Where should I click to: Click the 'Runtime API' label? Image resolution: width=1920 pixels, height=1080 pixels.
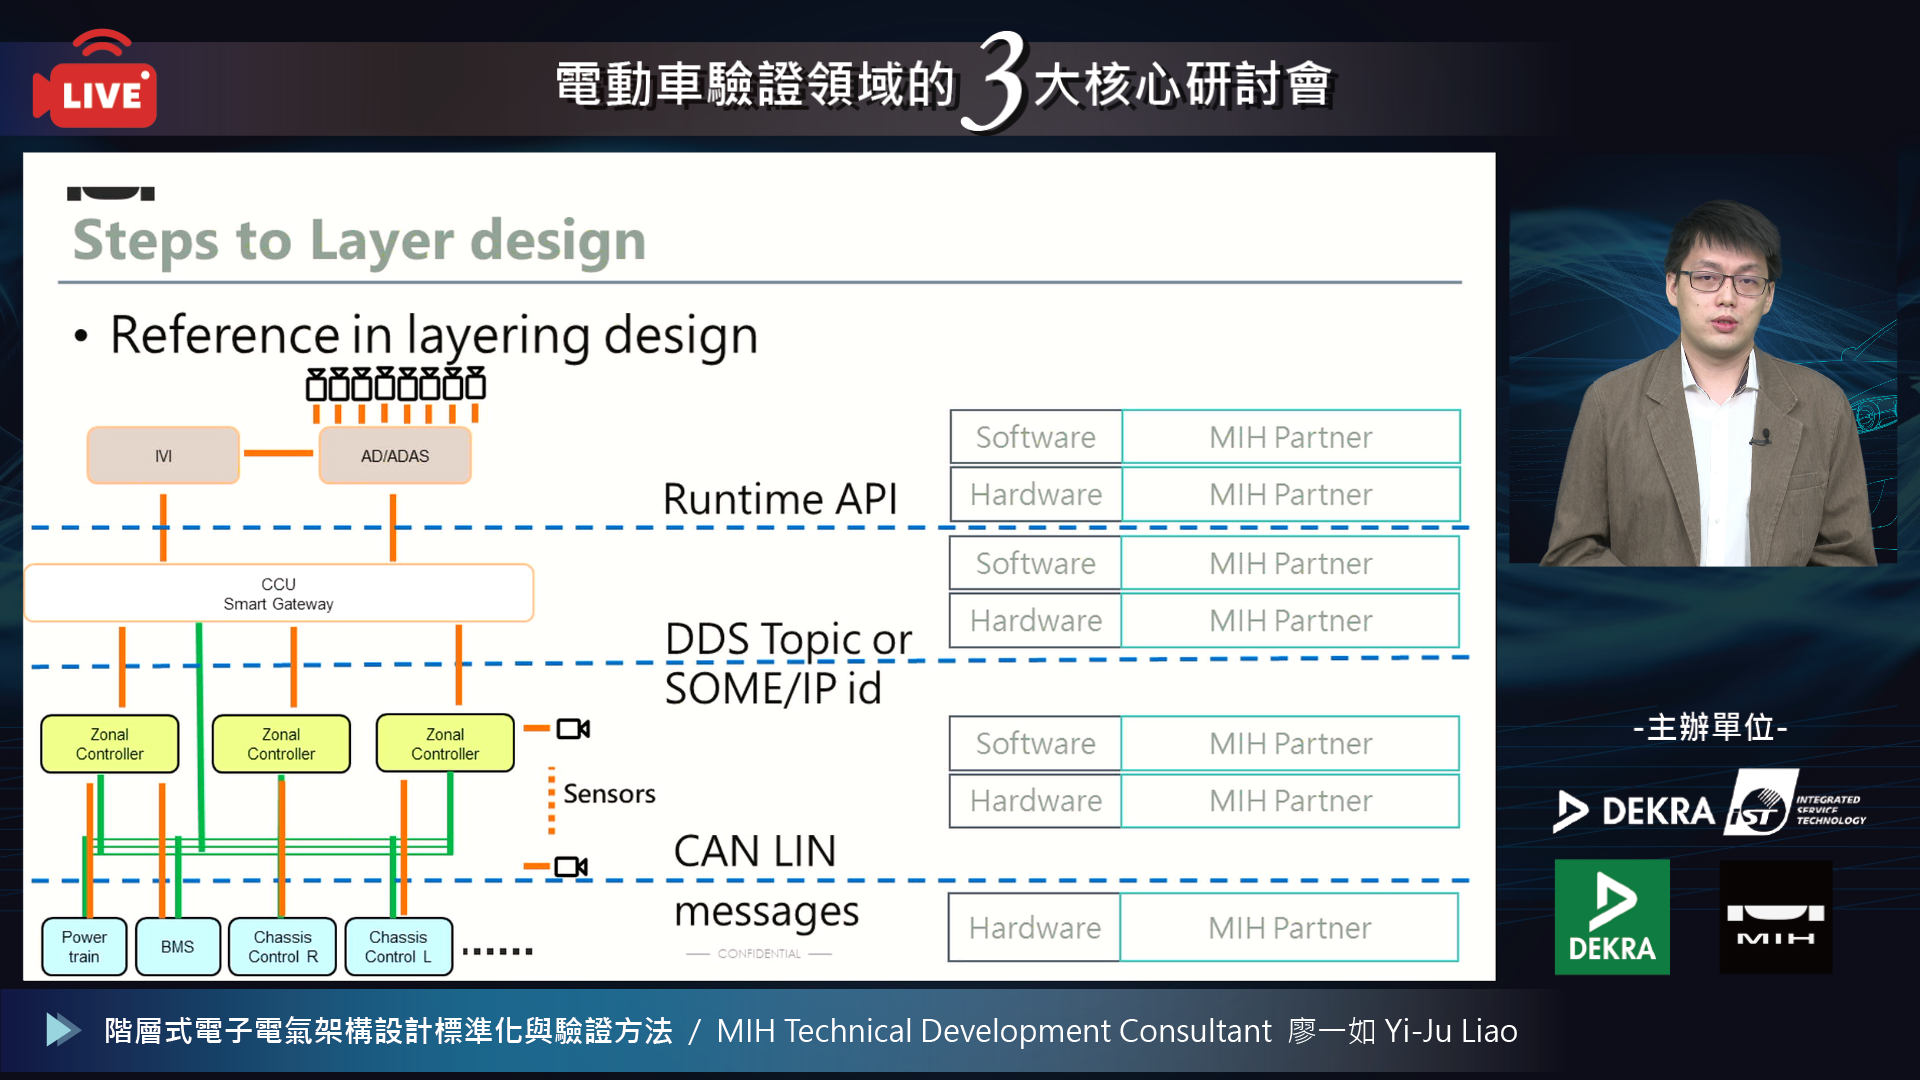tap(780, 499)
